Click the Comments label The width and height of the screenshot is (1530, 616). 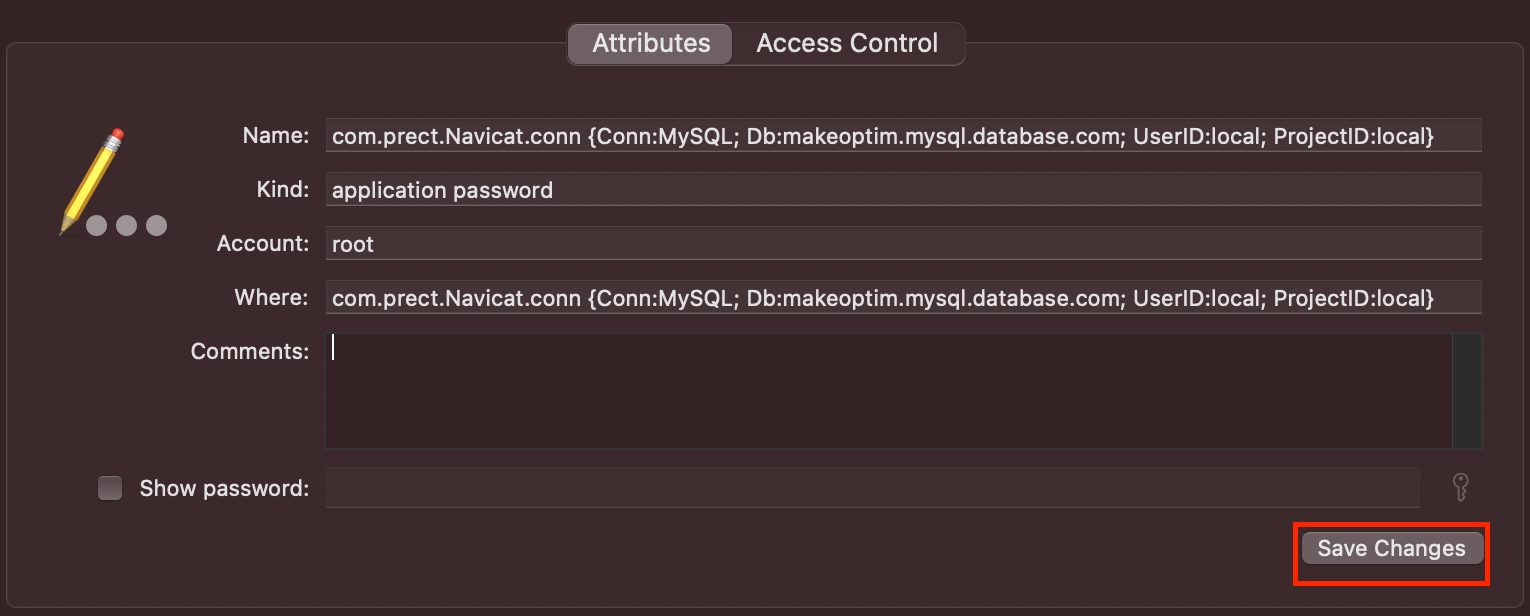click(x=250, y=351)
